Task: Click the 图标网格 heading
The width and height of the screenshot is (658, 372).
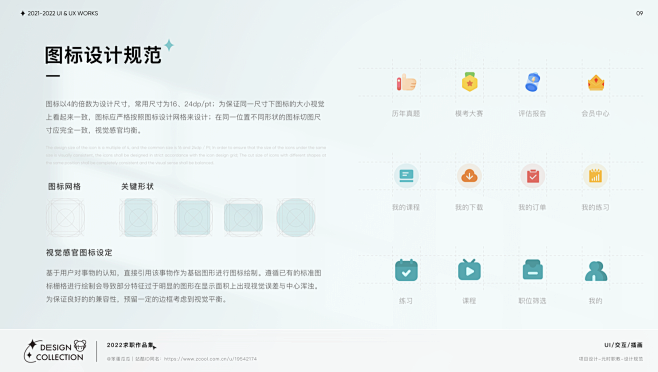Action: click(x=64, y=186)
